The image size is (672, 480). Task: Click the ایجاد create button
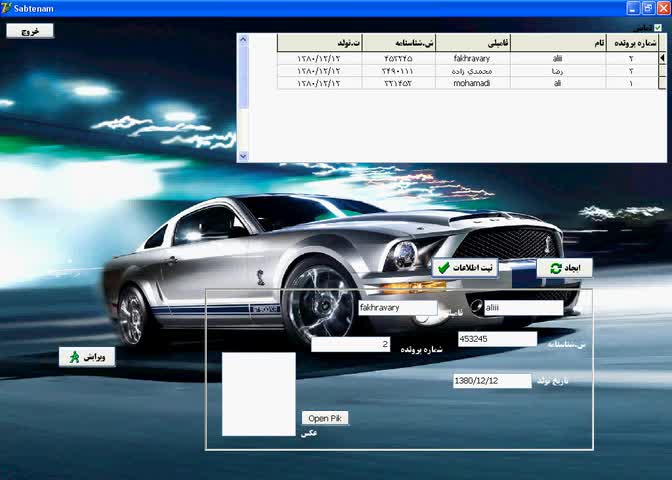coord(565,268)
